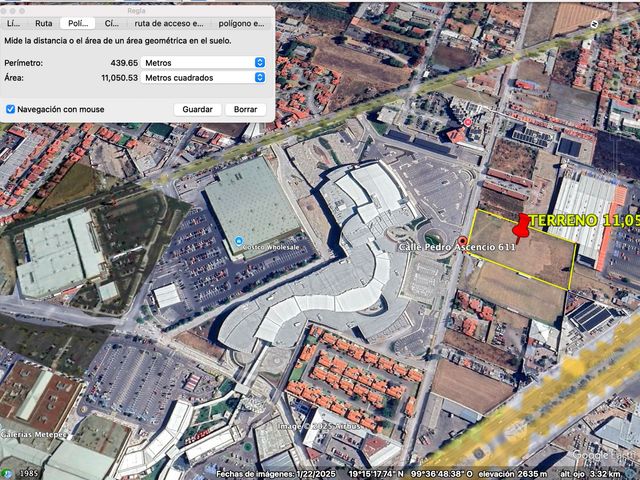The image size is (640, 480).
Task: Click the area value 11,050.53
Action: (x=119, y=78)
